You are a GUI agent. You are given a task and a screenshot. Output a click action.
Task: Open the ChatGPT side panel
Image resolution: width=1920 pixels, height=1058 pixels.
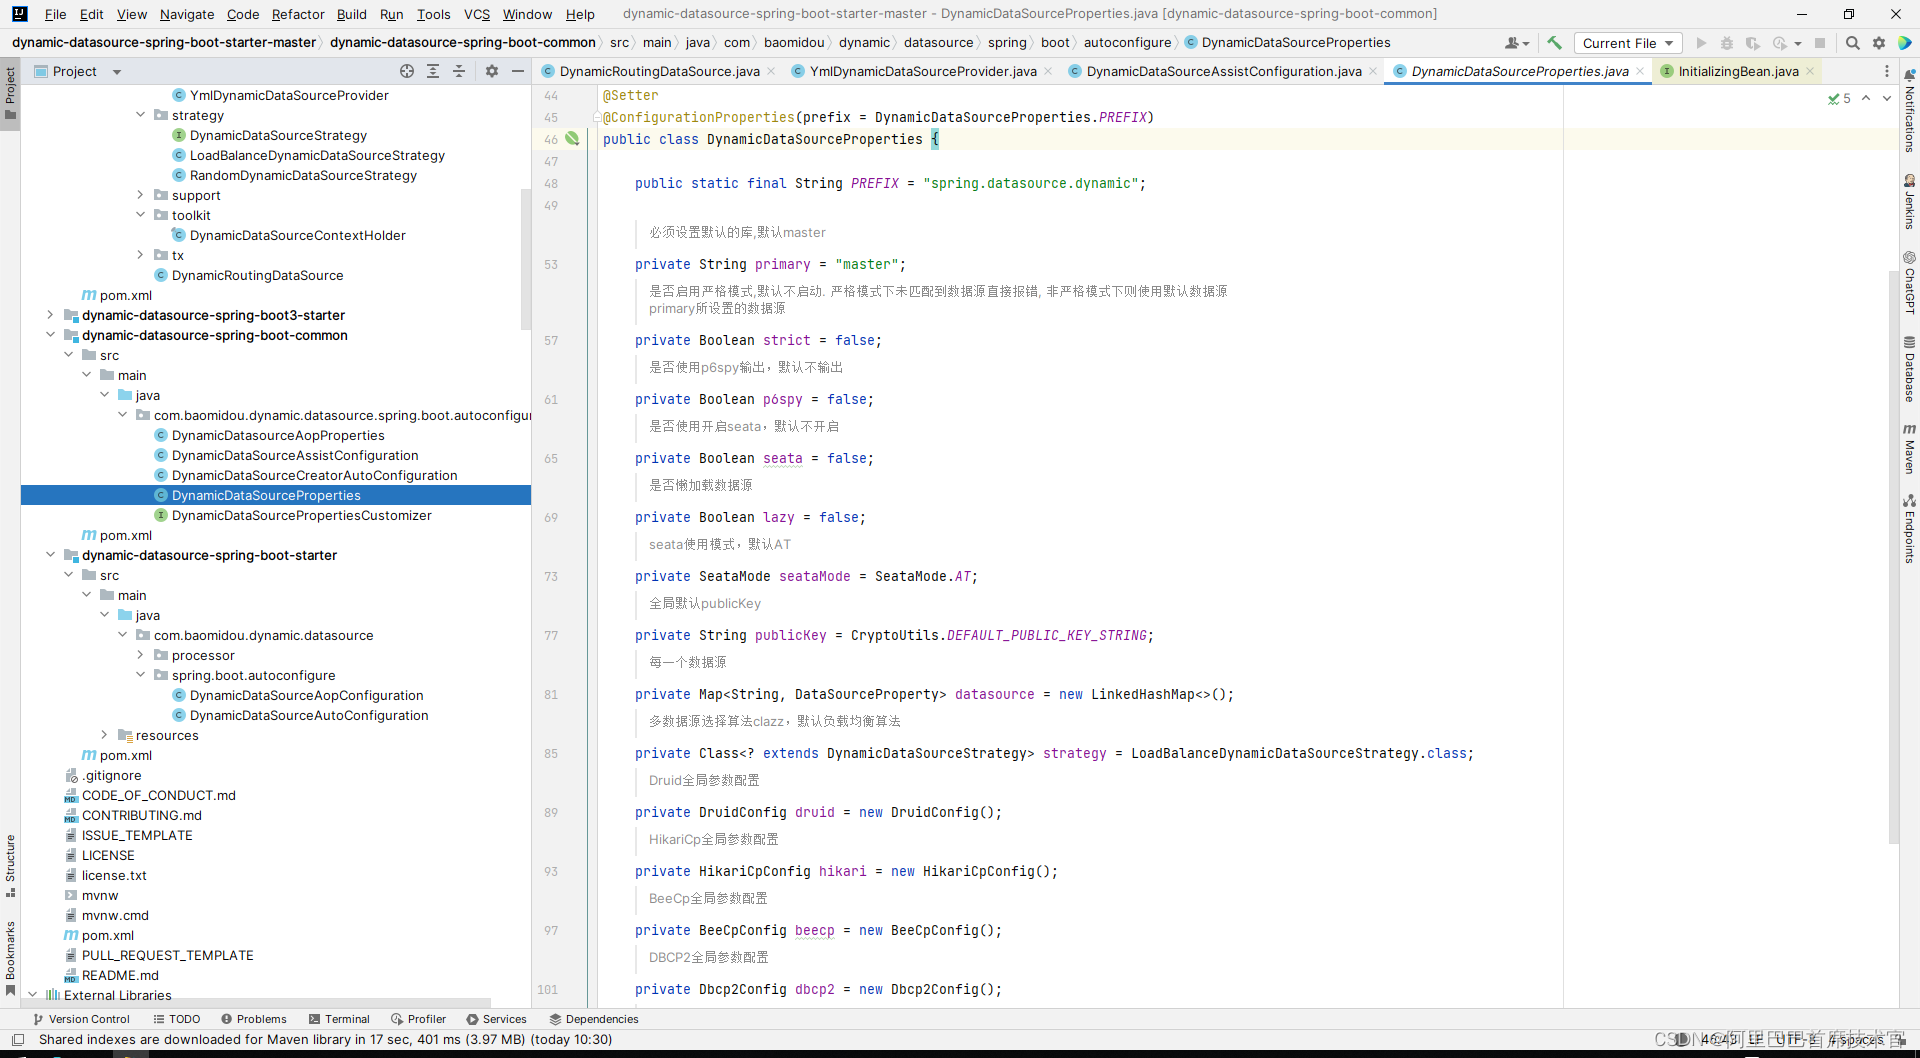click(1909, 282)
